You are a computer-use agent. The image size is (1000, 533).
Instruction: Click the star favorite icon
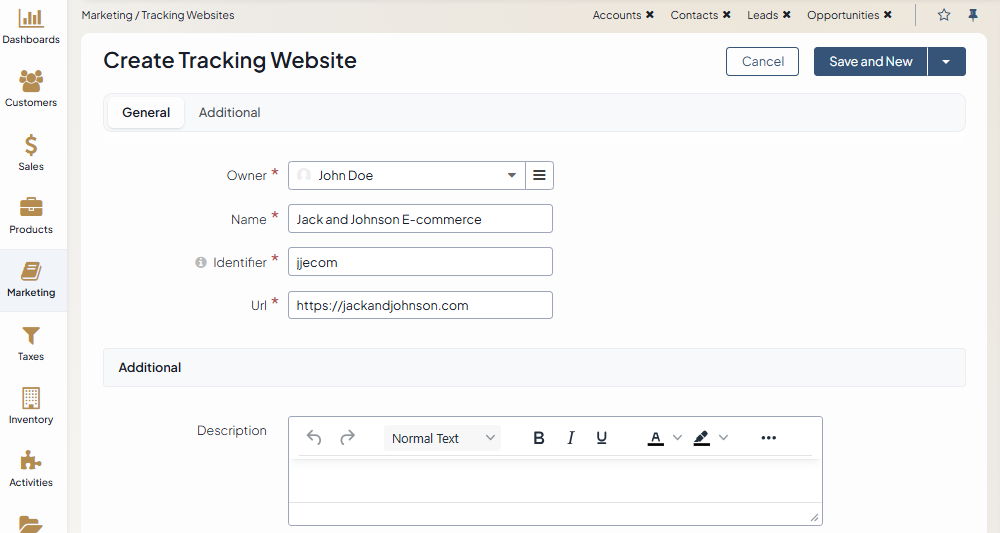[944, 15]
